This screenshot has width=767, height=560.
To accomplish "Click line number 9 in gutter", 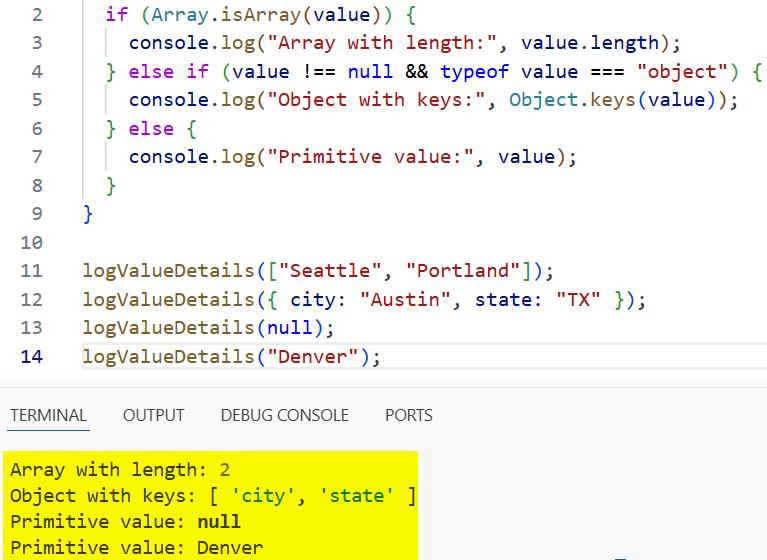I will pyautogui.click(x=37, y=214).
